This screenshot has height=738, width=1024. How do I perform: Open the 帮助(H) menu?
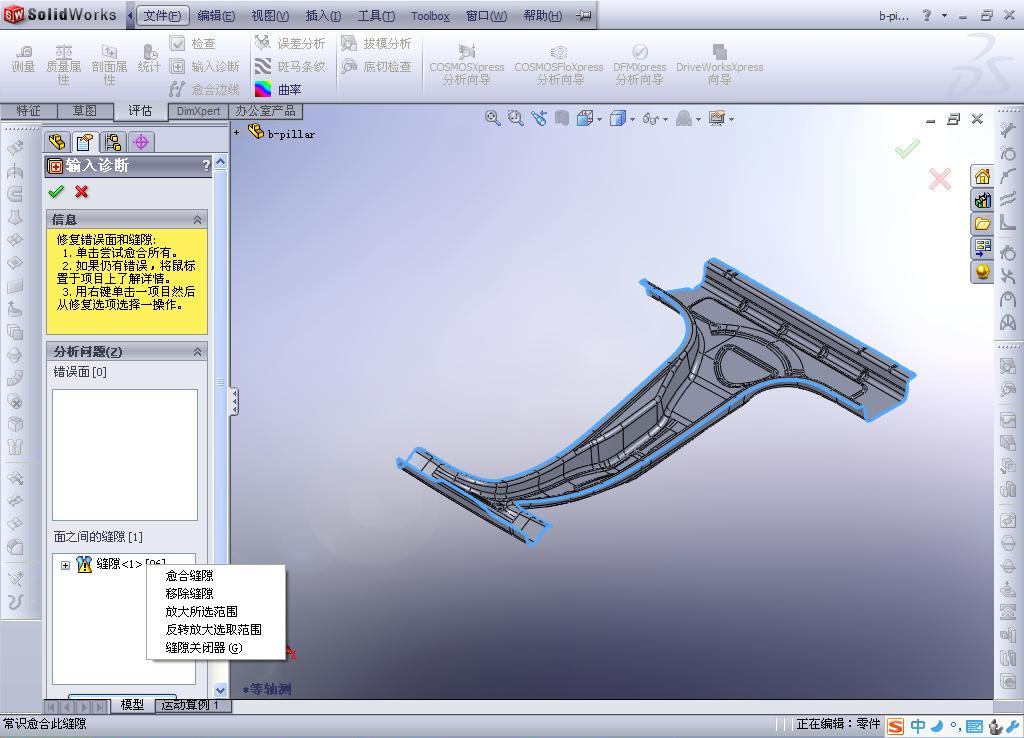pos(543,15)
